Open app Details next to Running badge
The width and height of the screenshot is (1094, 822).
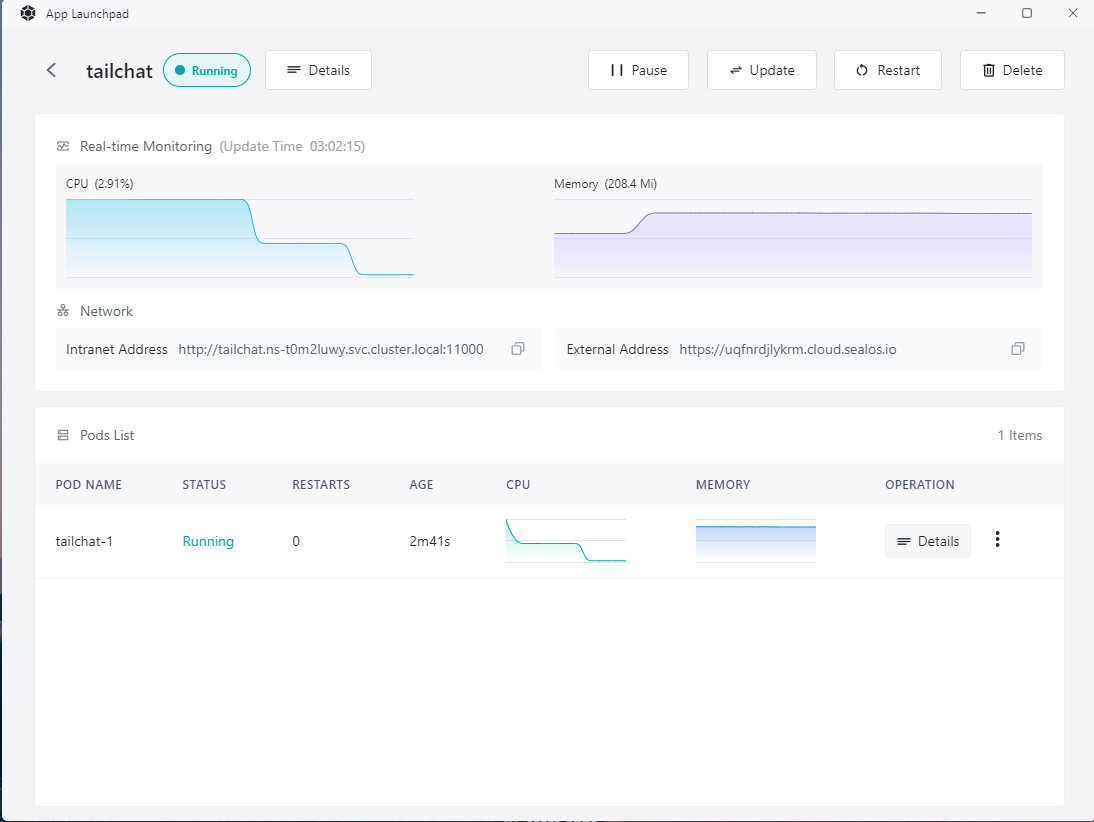318,70
